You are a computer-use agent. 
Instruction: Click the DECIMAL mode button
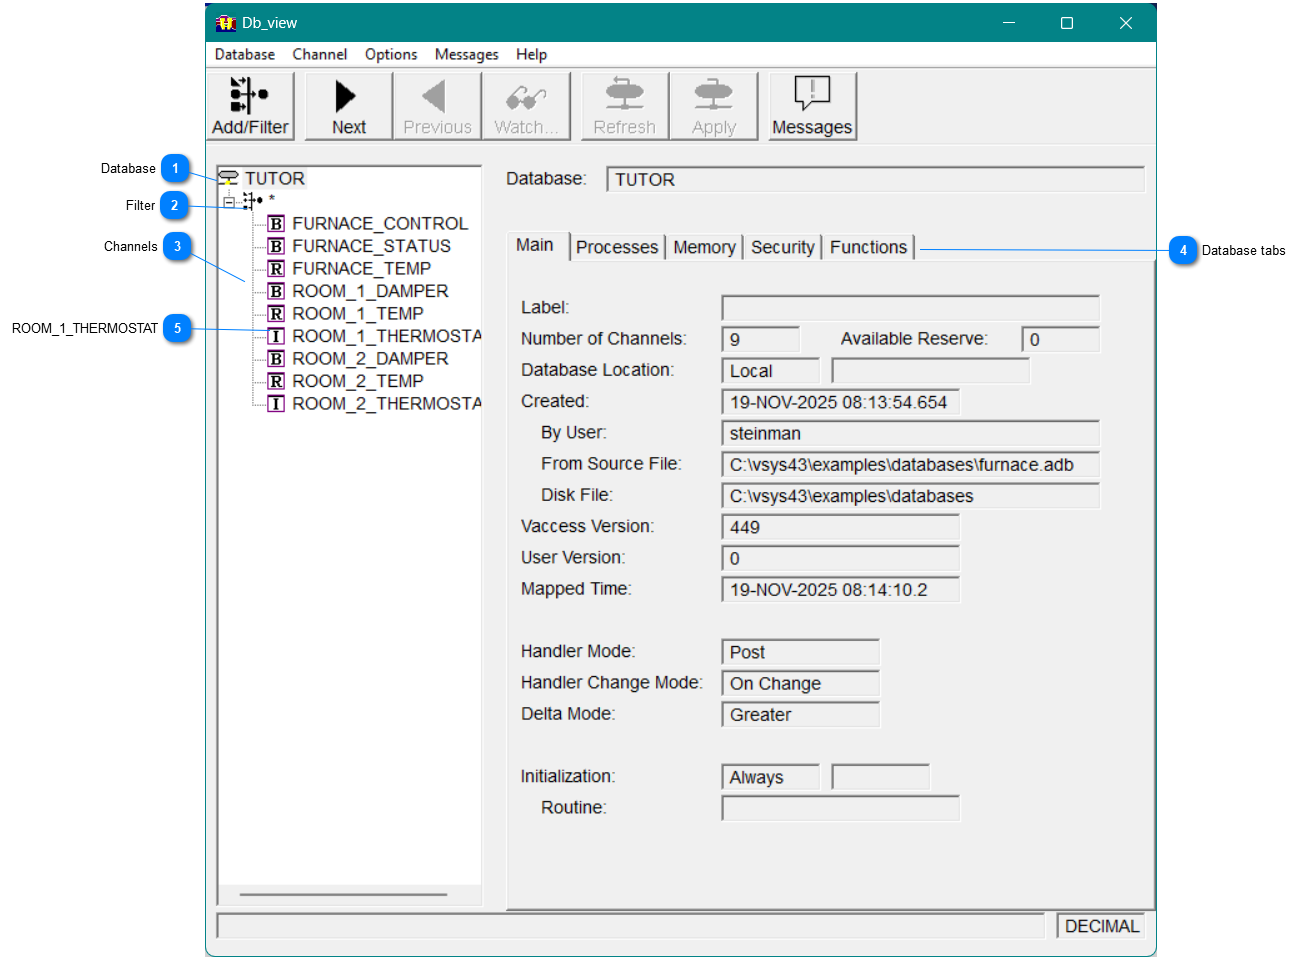[x=1100, y=925]
